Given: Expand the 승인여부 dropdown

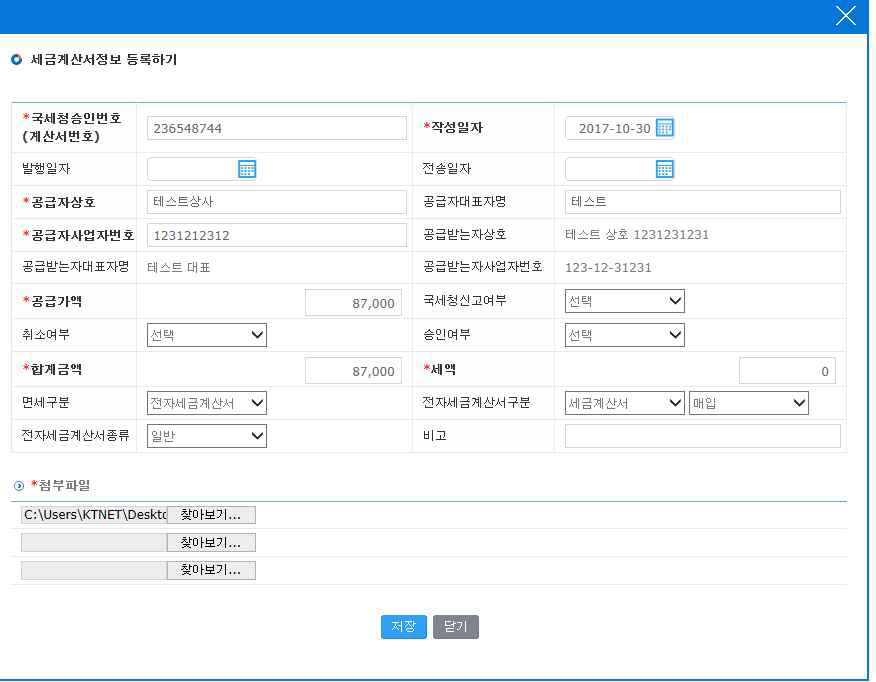Looking at the screenshot, I should pos(625,335).
